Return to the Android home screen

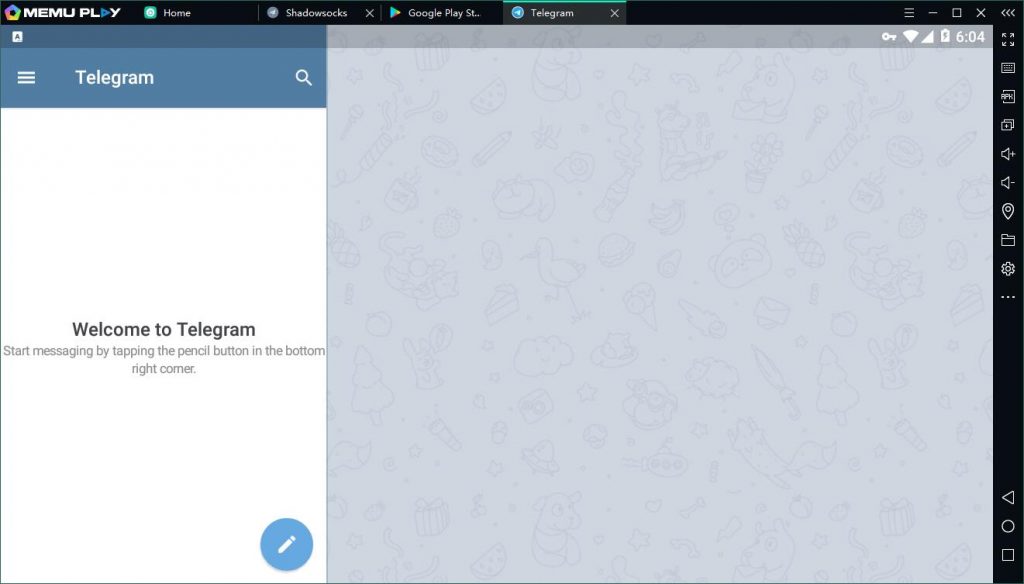(1007, 525)
